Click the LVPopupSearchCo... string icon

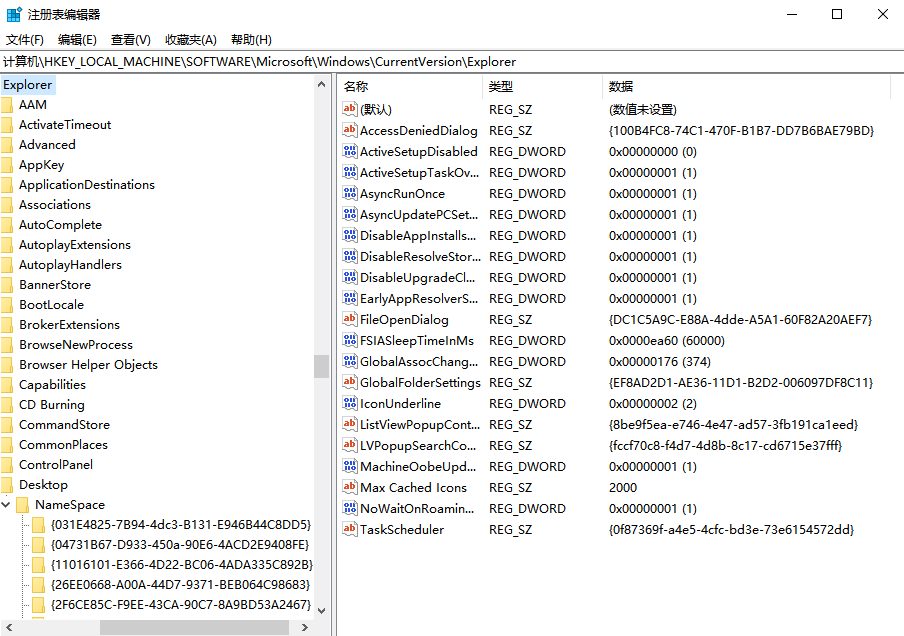pos(349,445)
